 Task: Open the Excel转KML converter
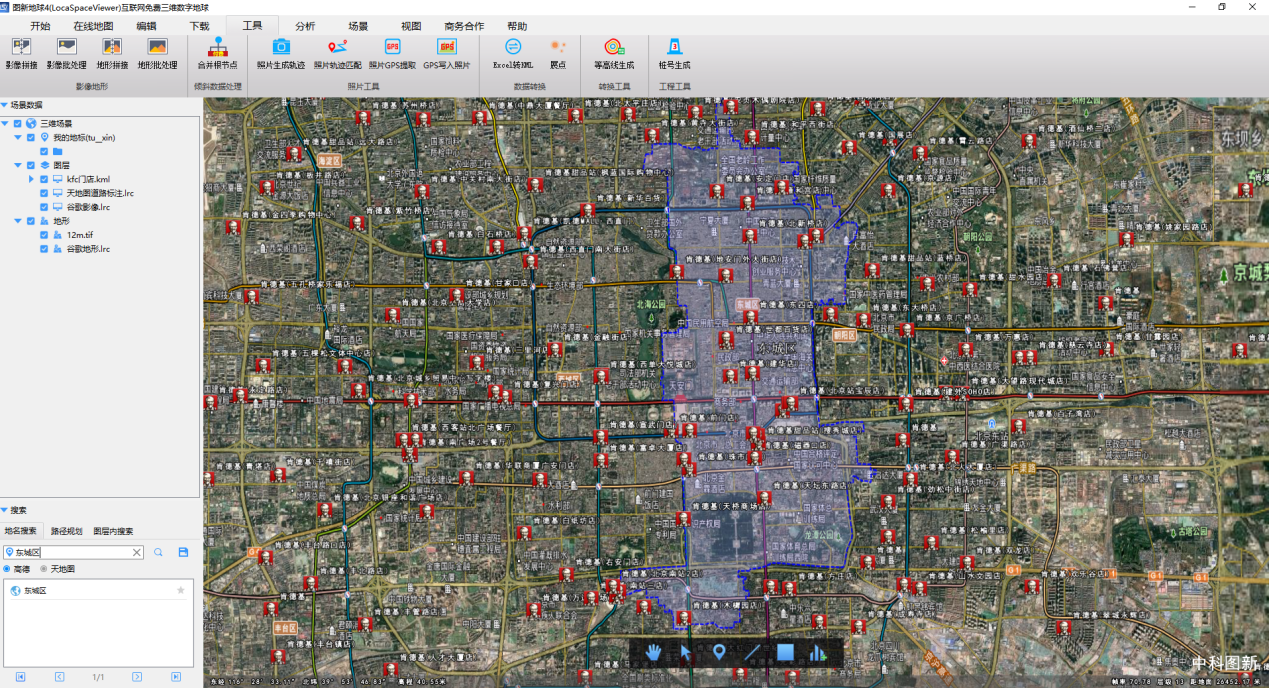(513, 47)
